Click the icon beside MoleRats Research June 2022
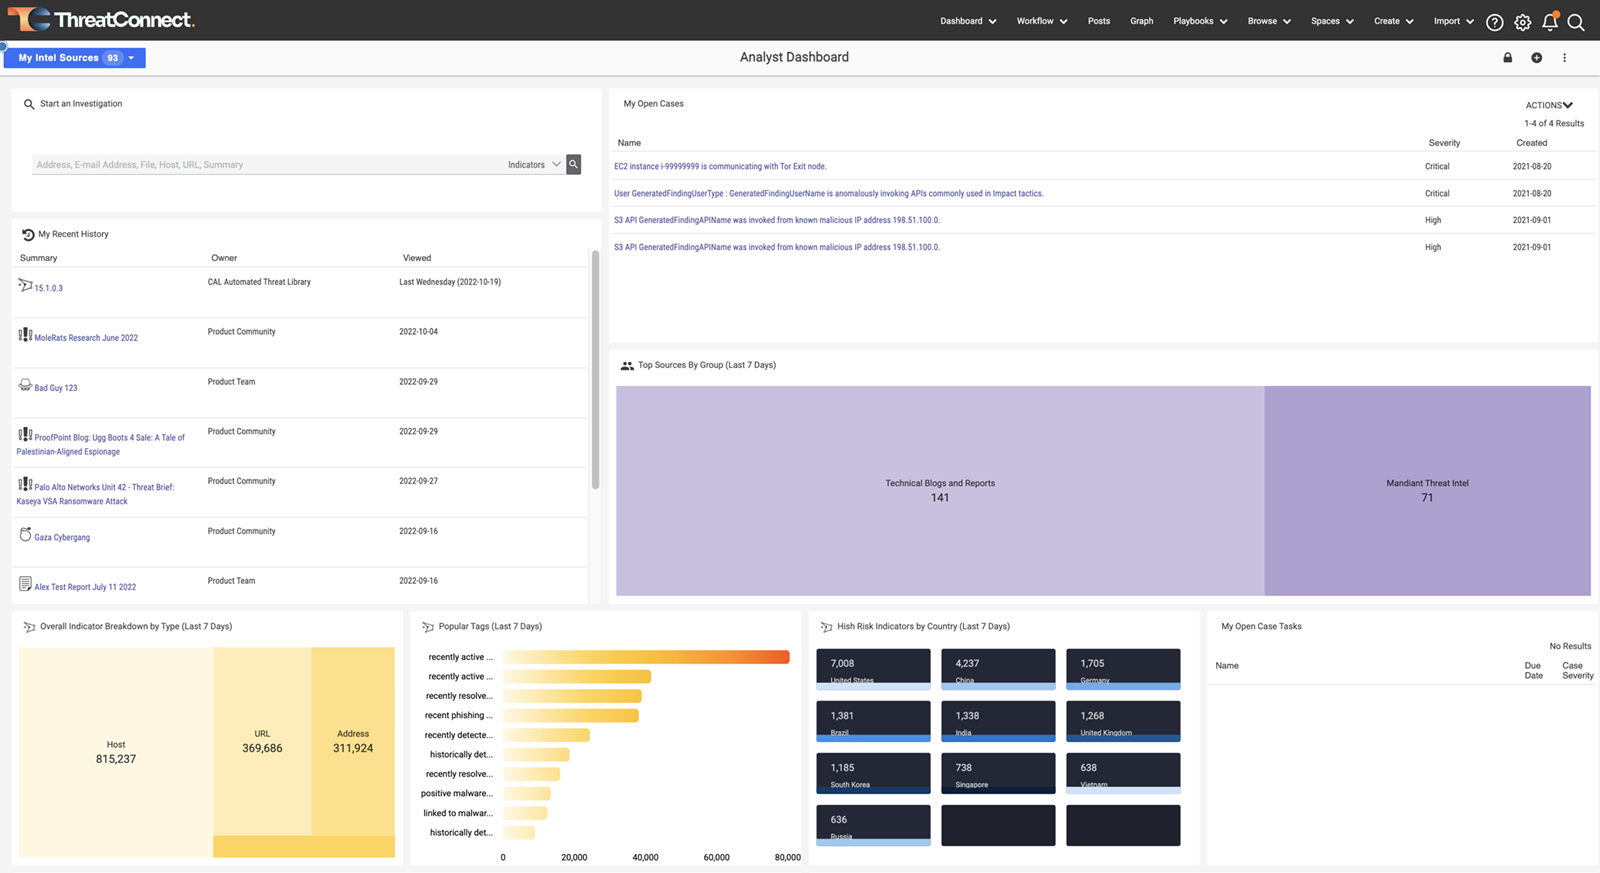This screenshot has height=873, width=1600. pos(25,335)
